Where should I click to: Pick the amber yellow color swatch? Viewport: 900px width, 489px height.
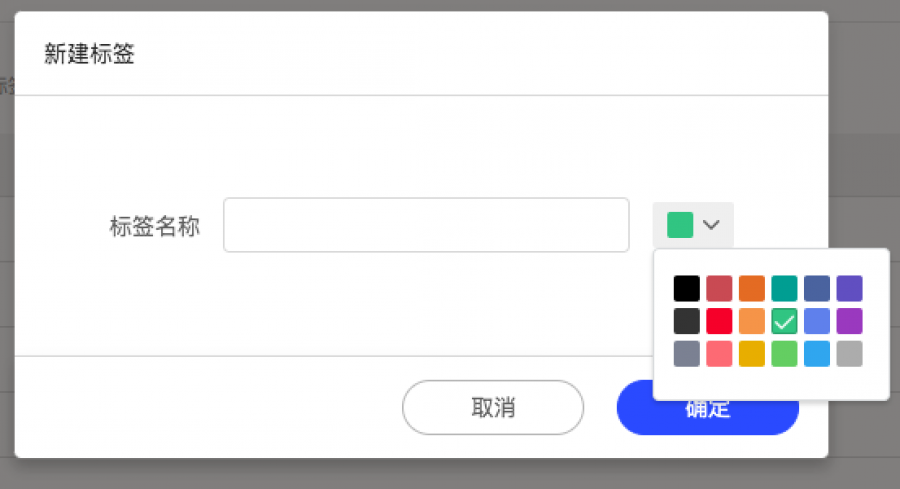tap(752, 354)
